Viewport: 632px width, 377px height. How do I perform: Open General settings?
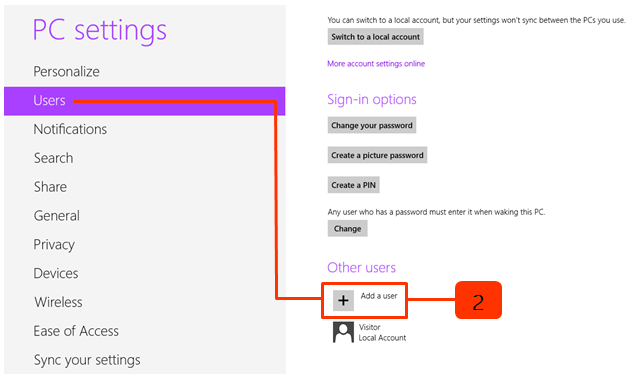point(57,216)
